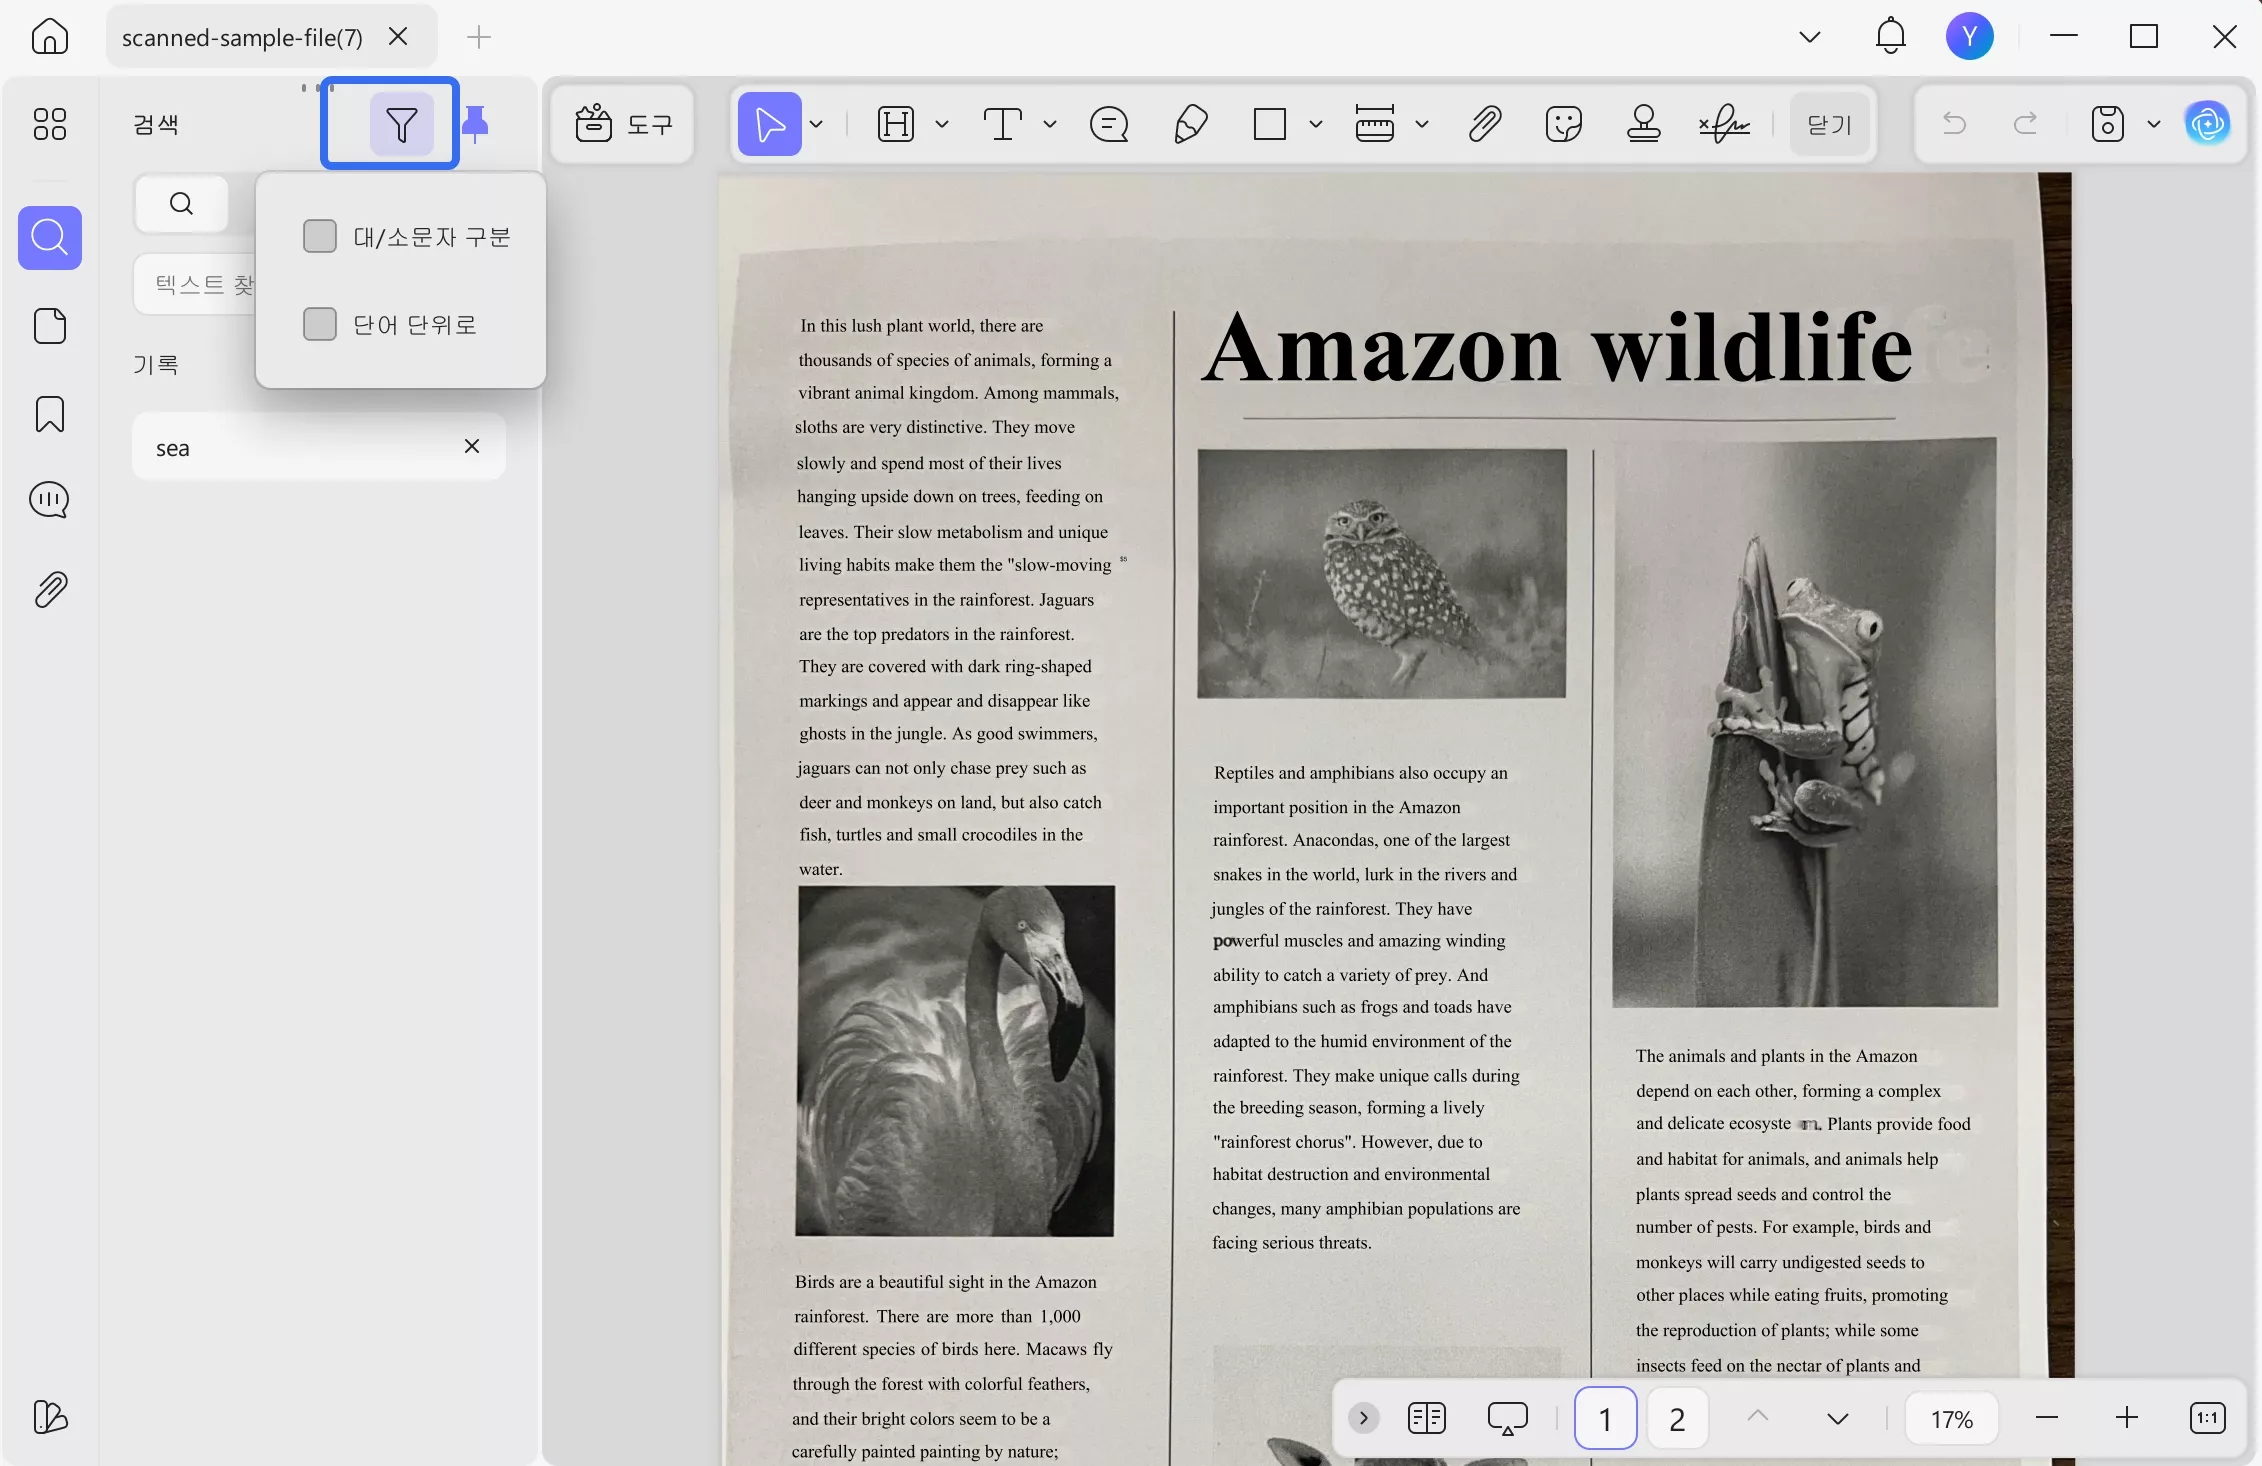Click the zoom in plus button
Viewport: 2262px width, 1466px height.
pos(2127,1418)
